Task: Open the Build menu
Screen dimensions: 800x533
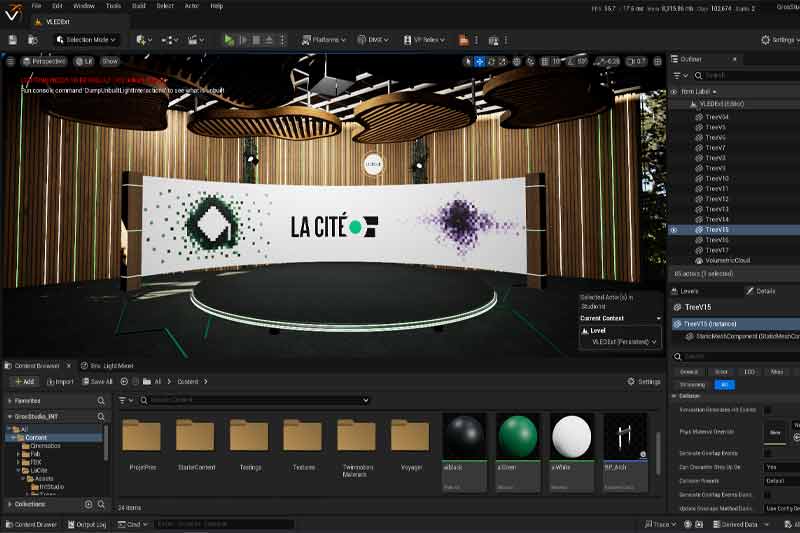Action: 139,6
